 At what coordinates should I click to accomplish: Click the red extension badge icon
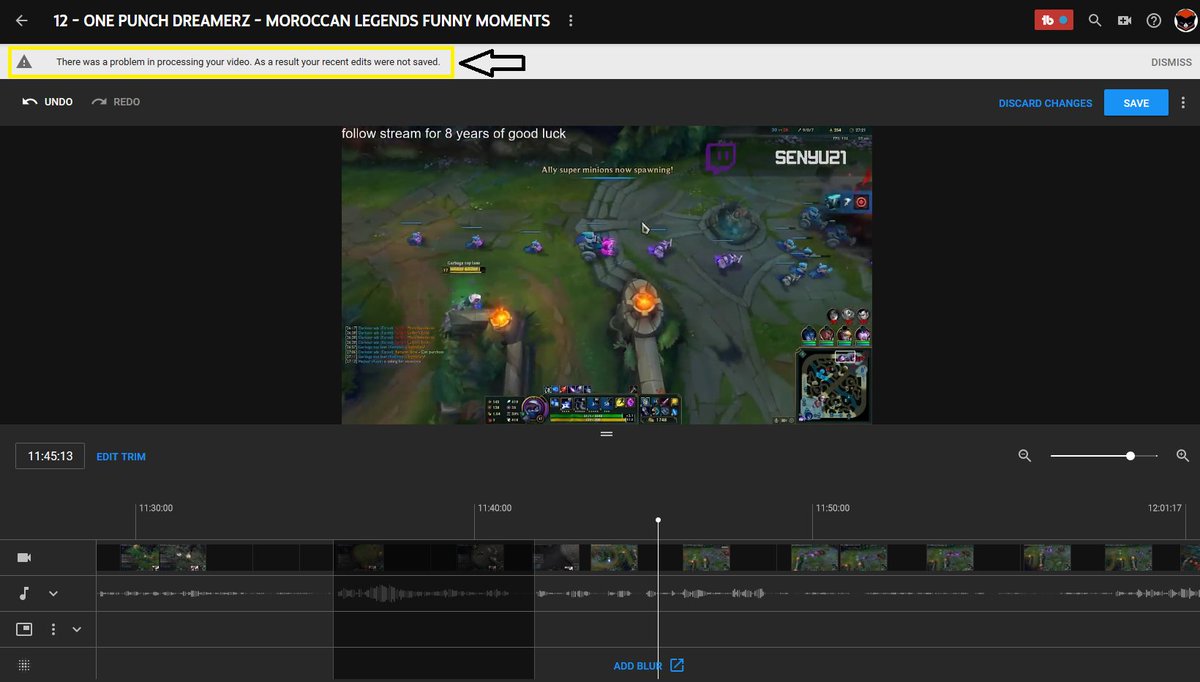pos(1053,20)
